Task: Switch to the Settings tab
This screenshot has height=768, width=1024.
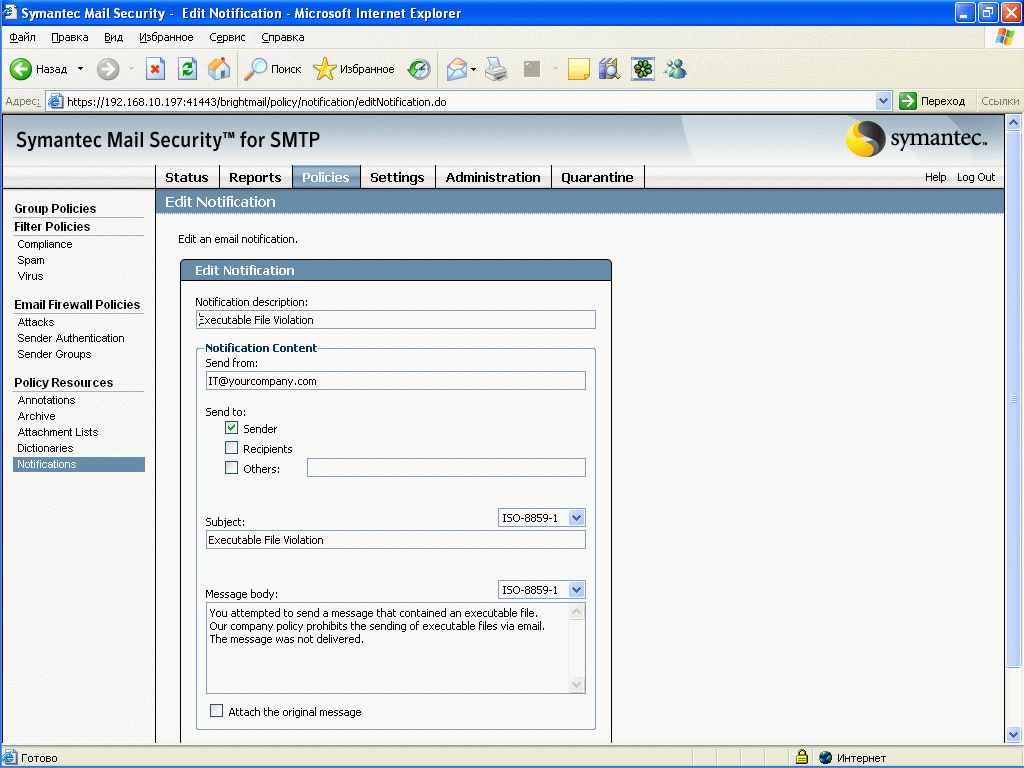Action: point(397,178)
